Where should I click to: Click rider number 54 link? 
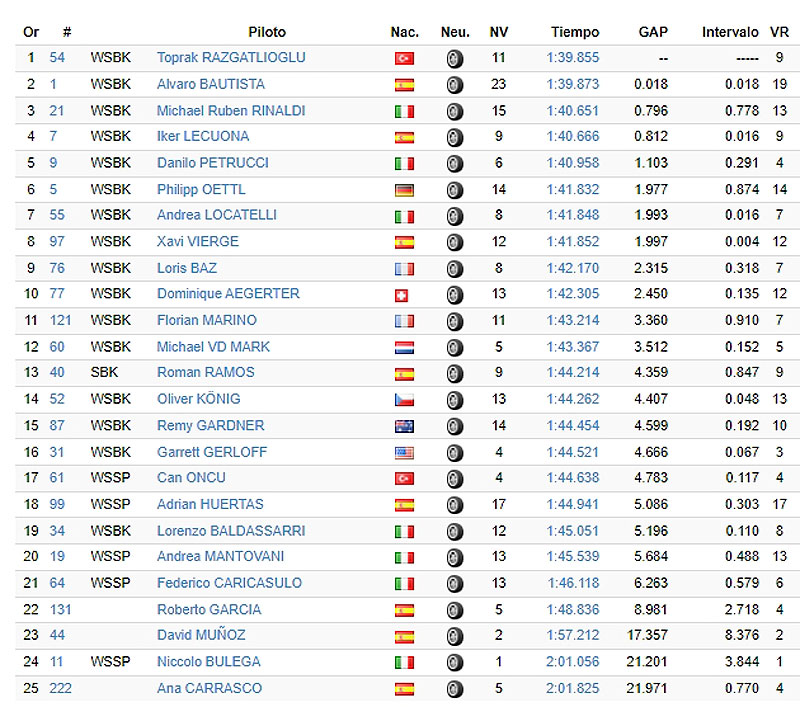click(57, 58)
